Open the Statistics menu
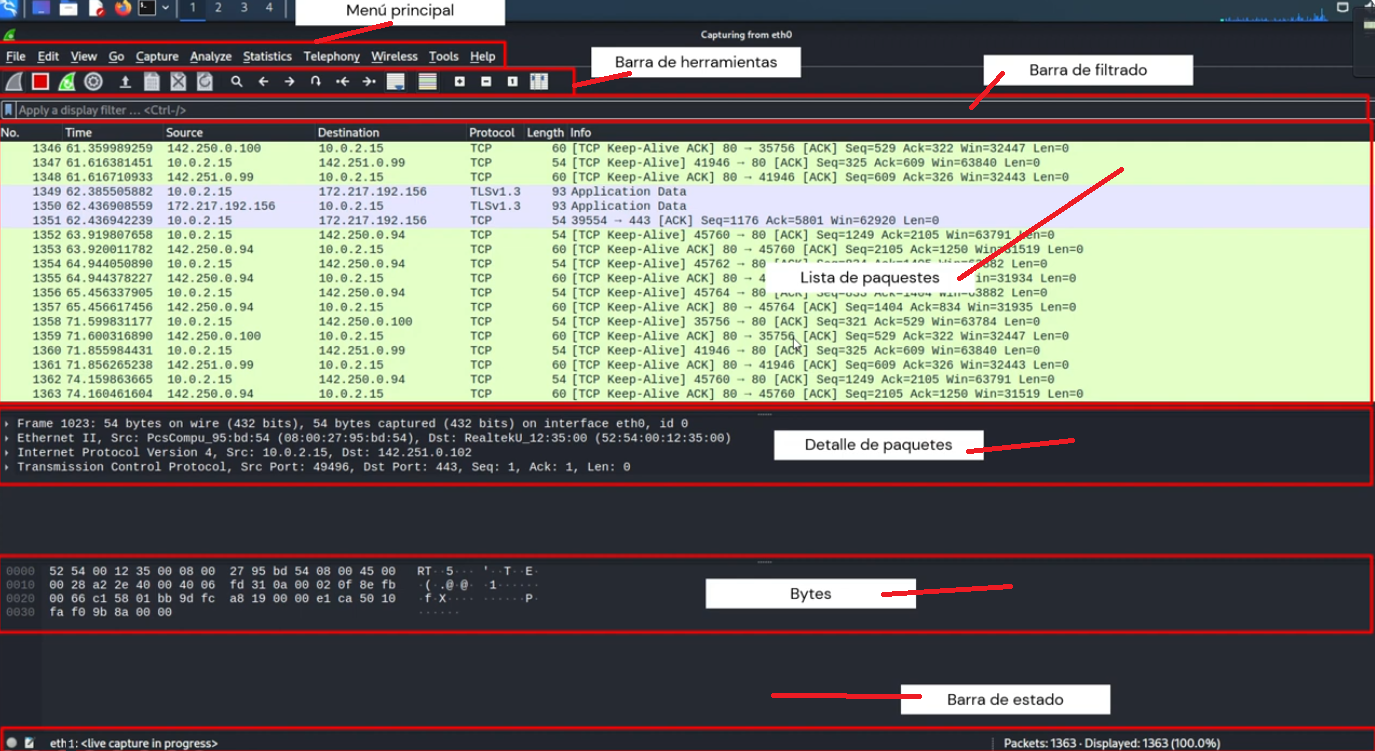1375x751 pixels. click(x=267, y=57)
